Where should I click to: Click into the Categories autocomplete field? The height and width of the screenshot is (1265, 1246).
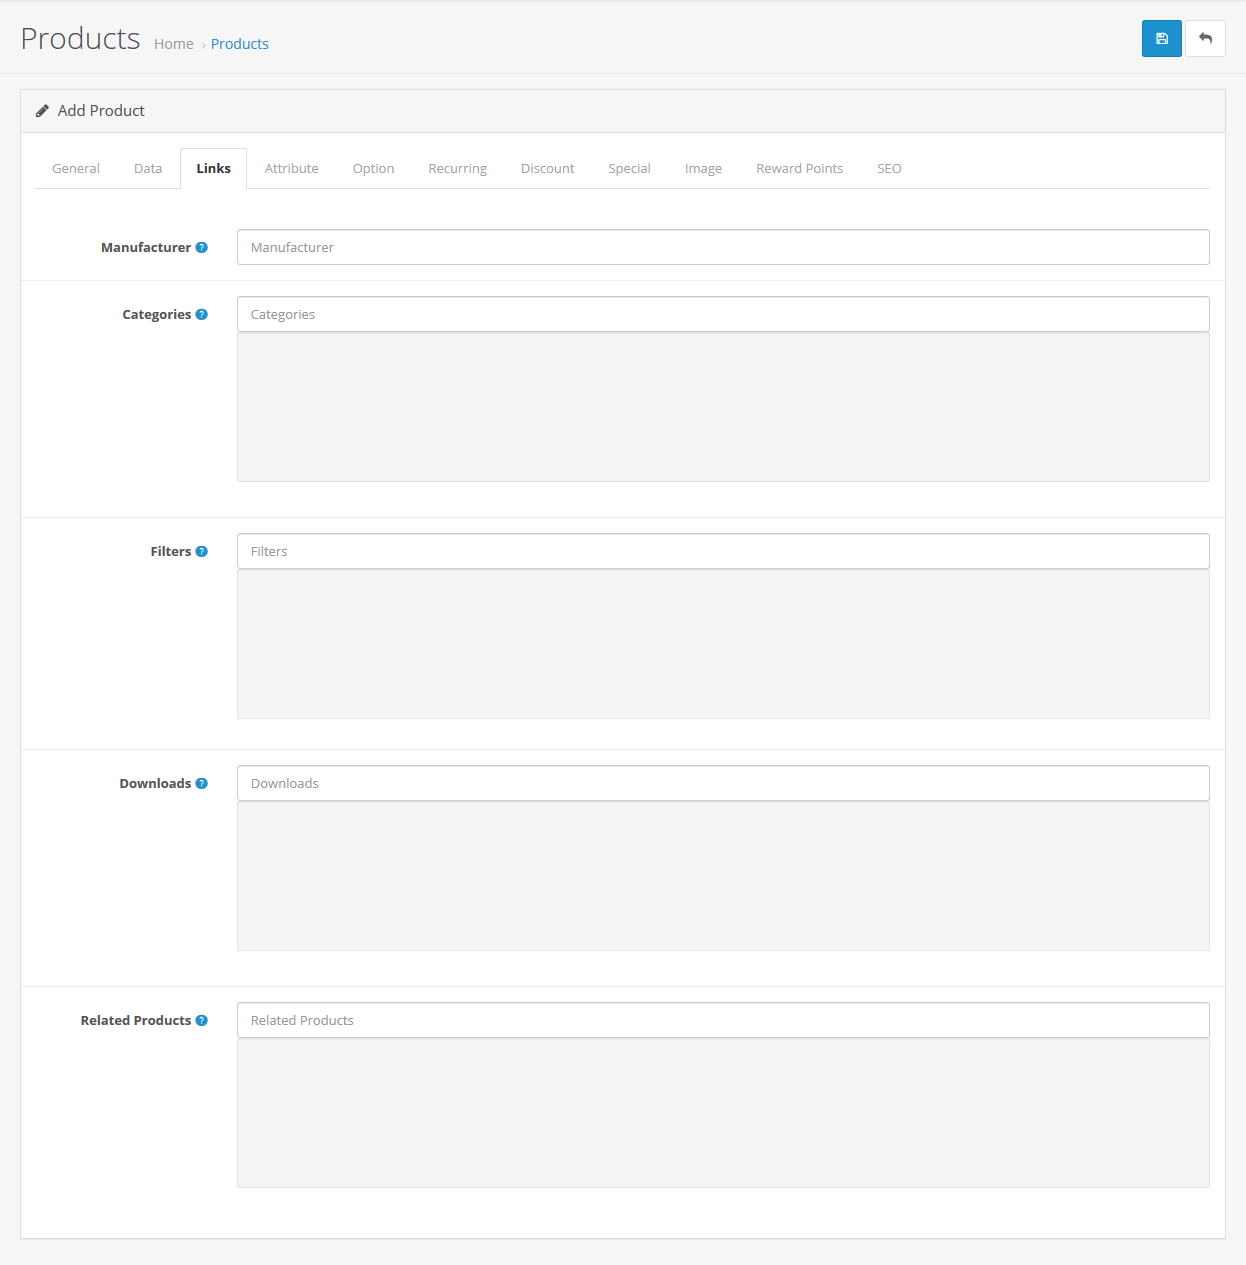pos(722,314)
